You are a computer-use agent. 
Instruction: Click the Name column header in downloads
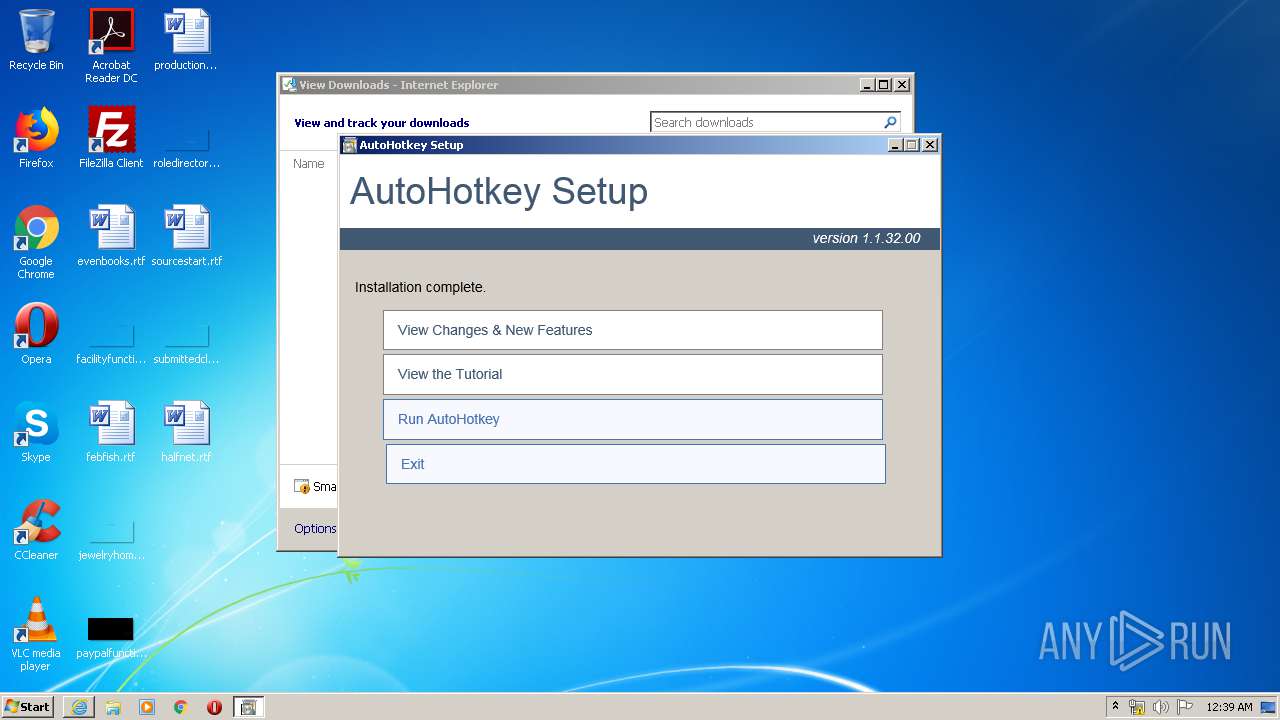pyautogui.click(x=308, y=163)
